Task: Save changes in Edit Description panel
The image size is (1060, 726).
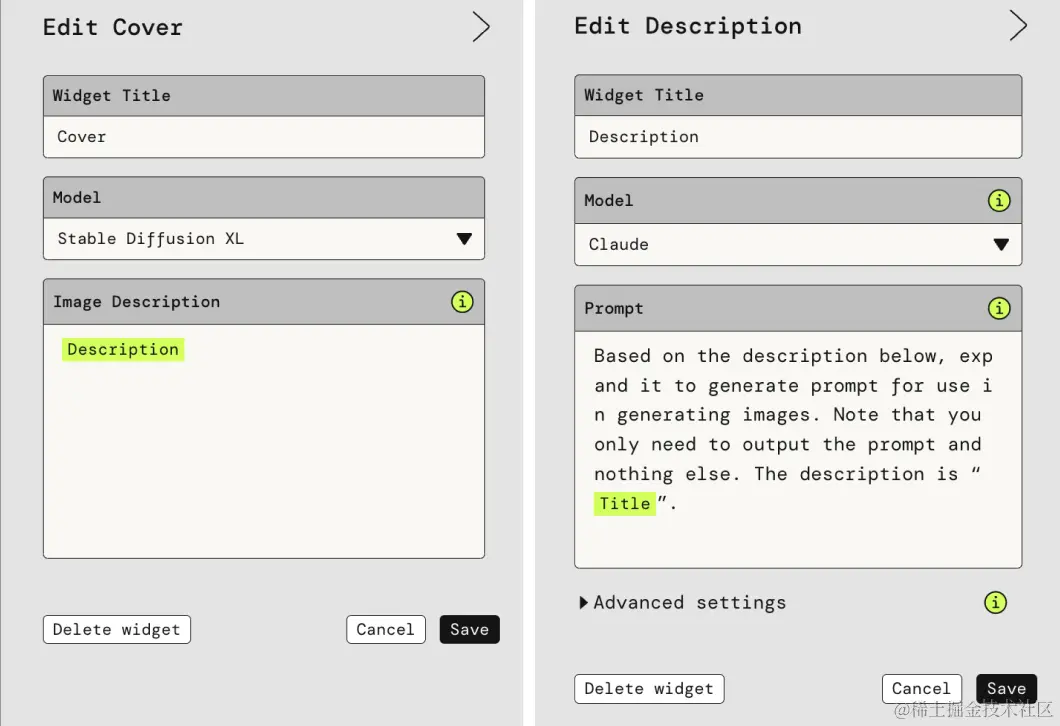Action: pos(1007,689)
